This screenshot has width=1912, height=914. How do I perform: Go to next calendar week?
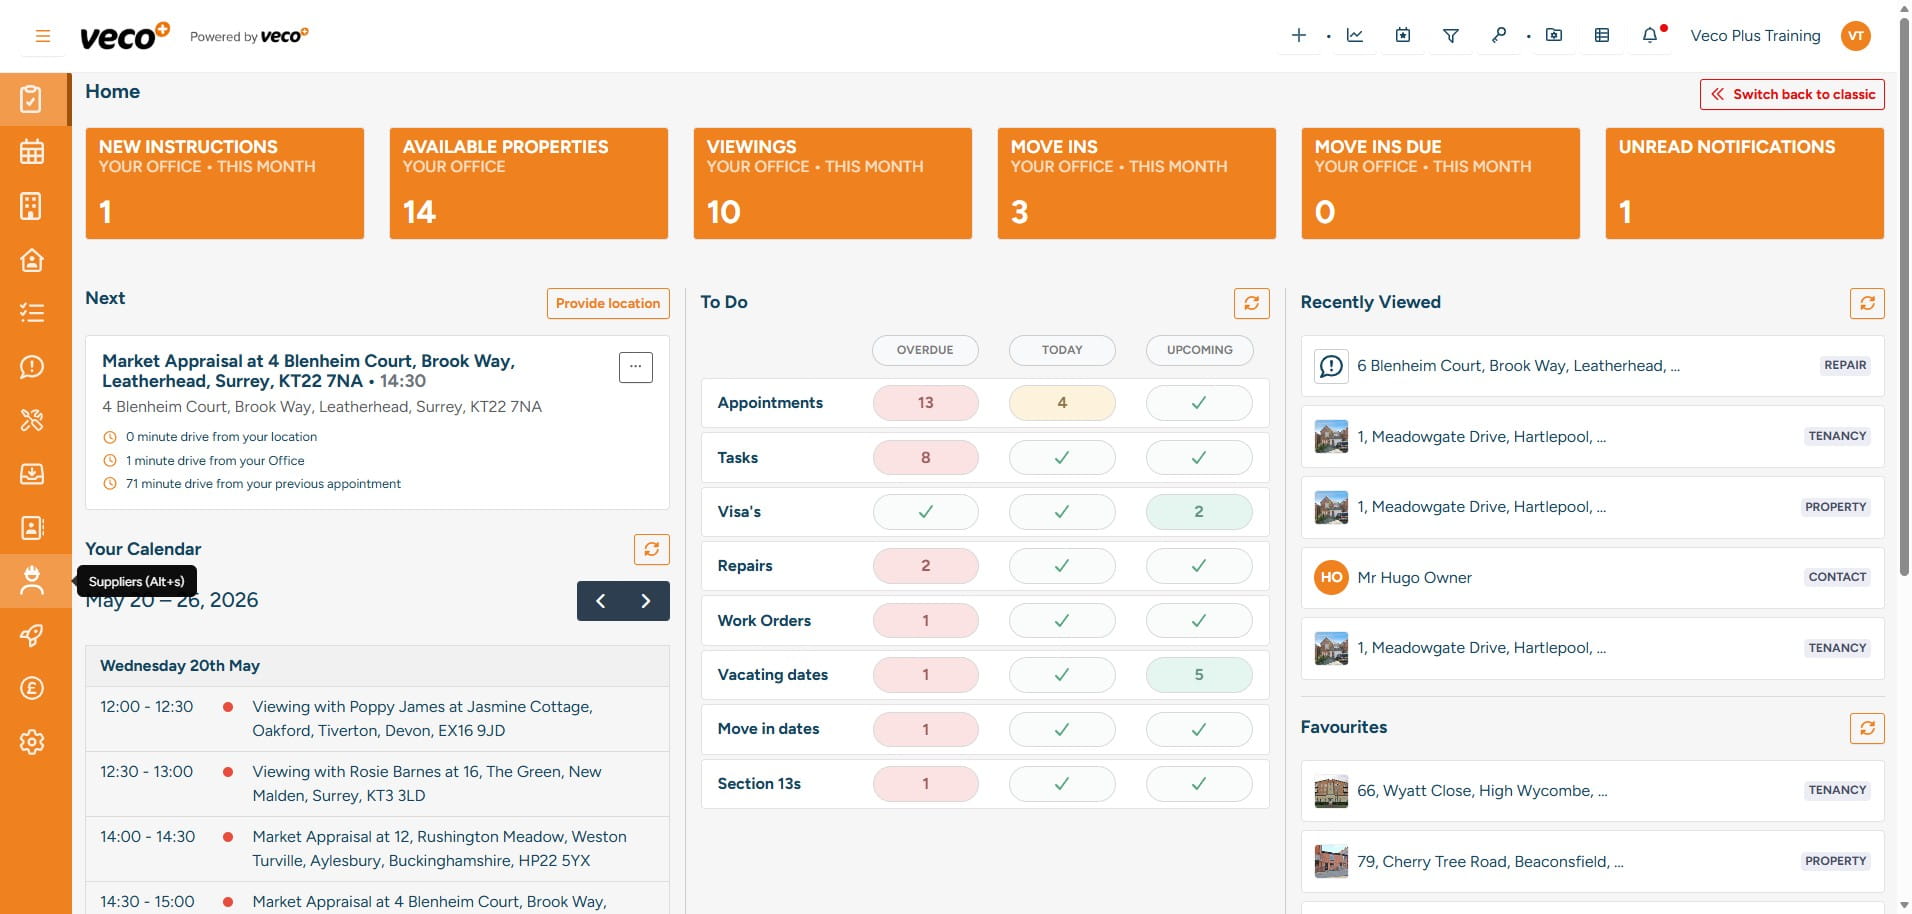(646, 601)
